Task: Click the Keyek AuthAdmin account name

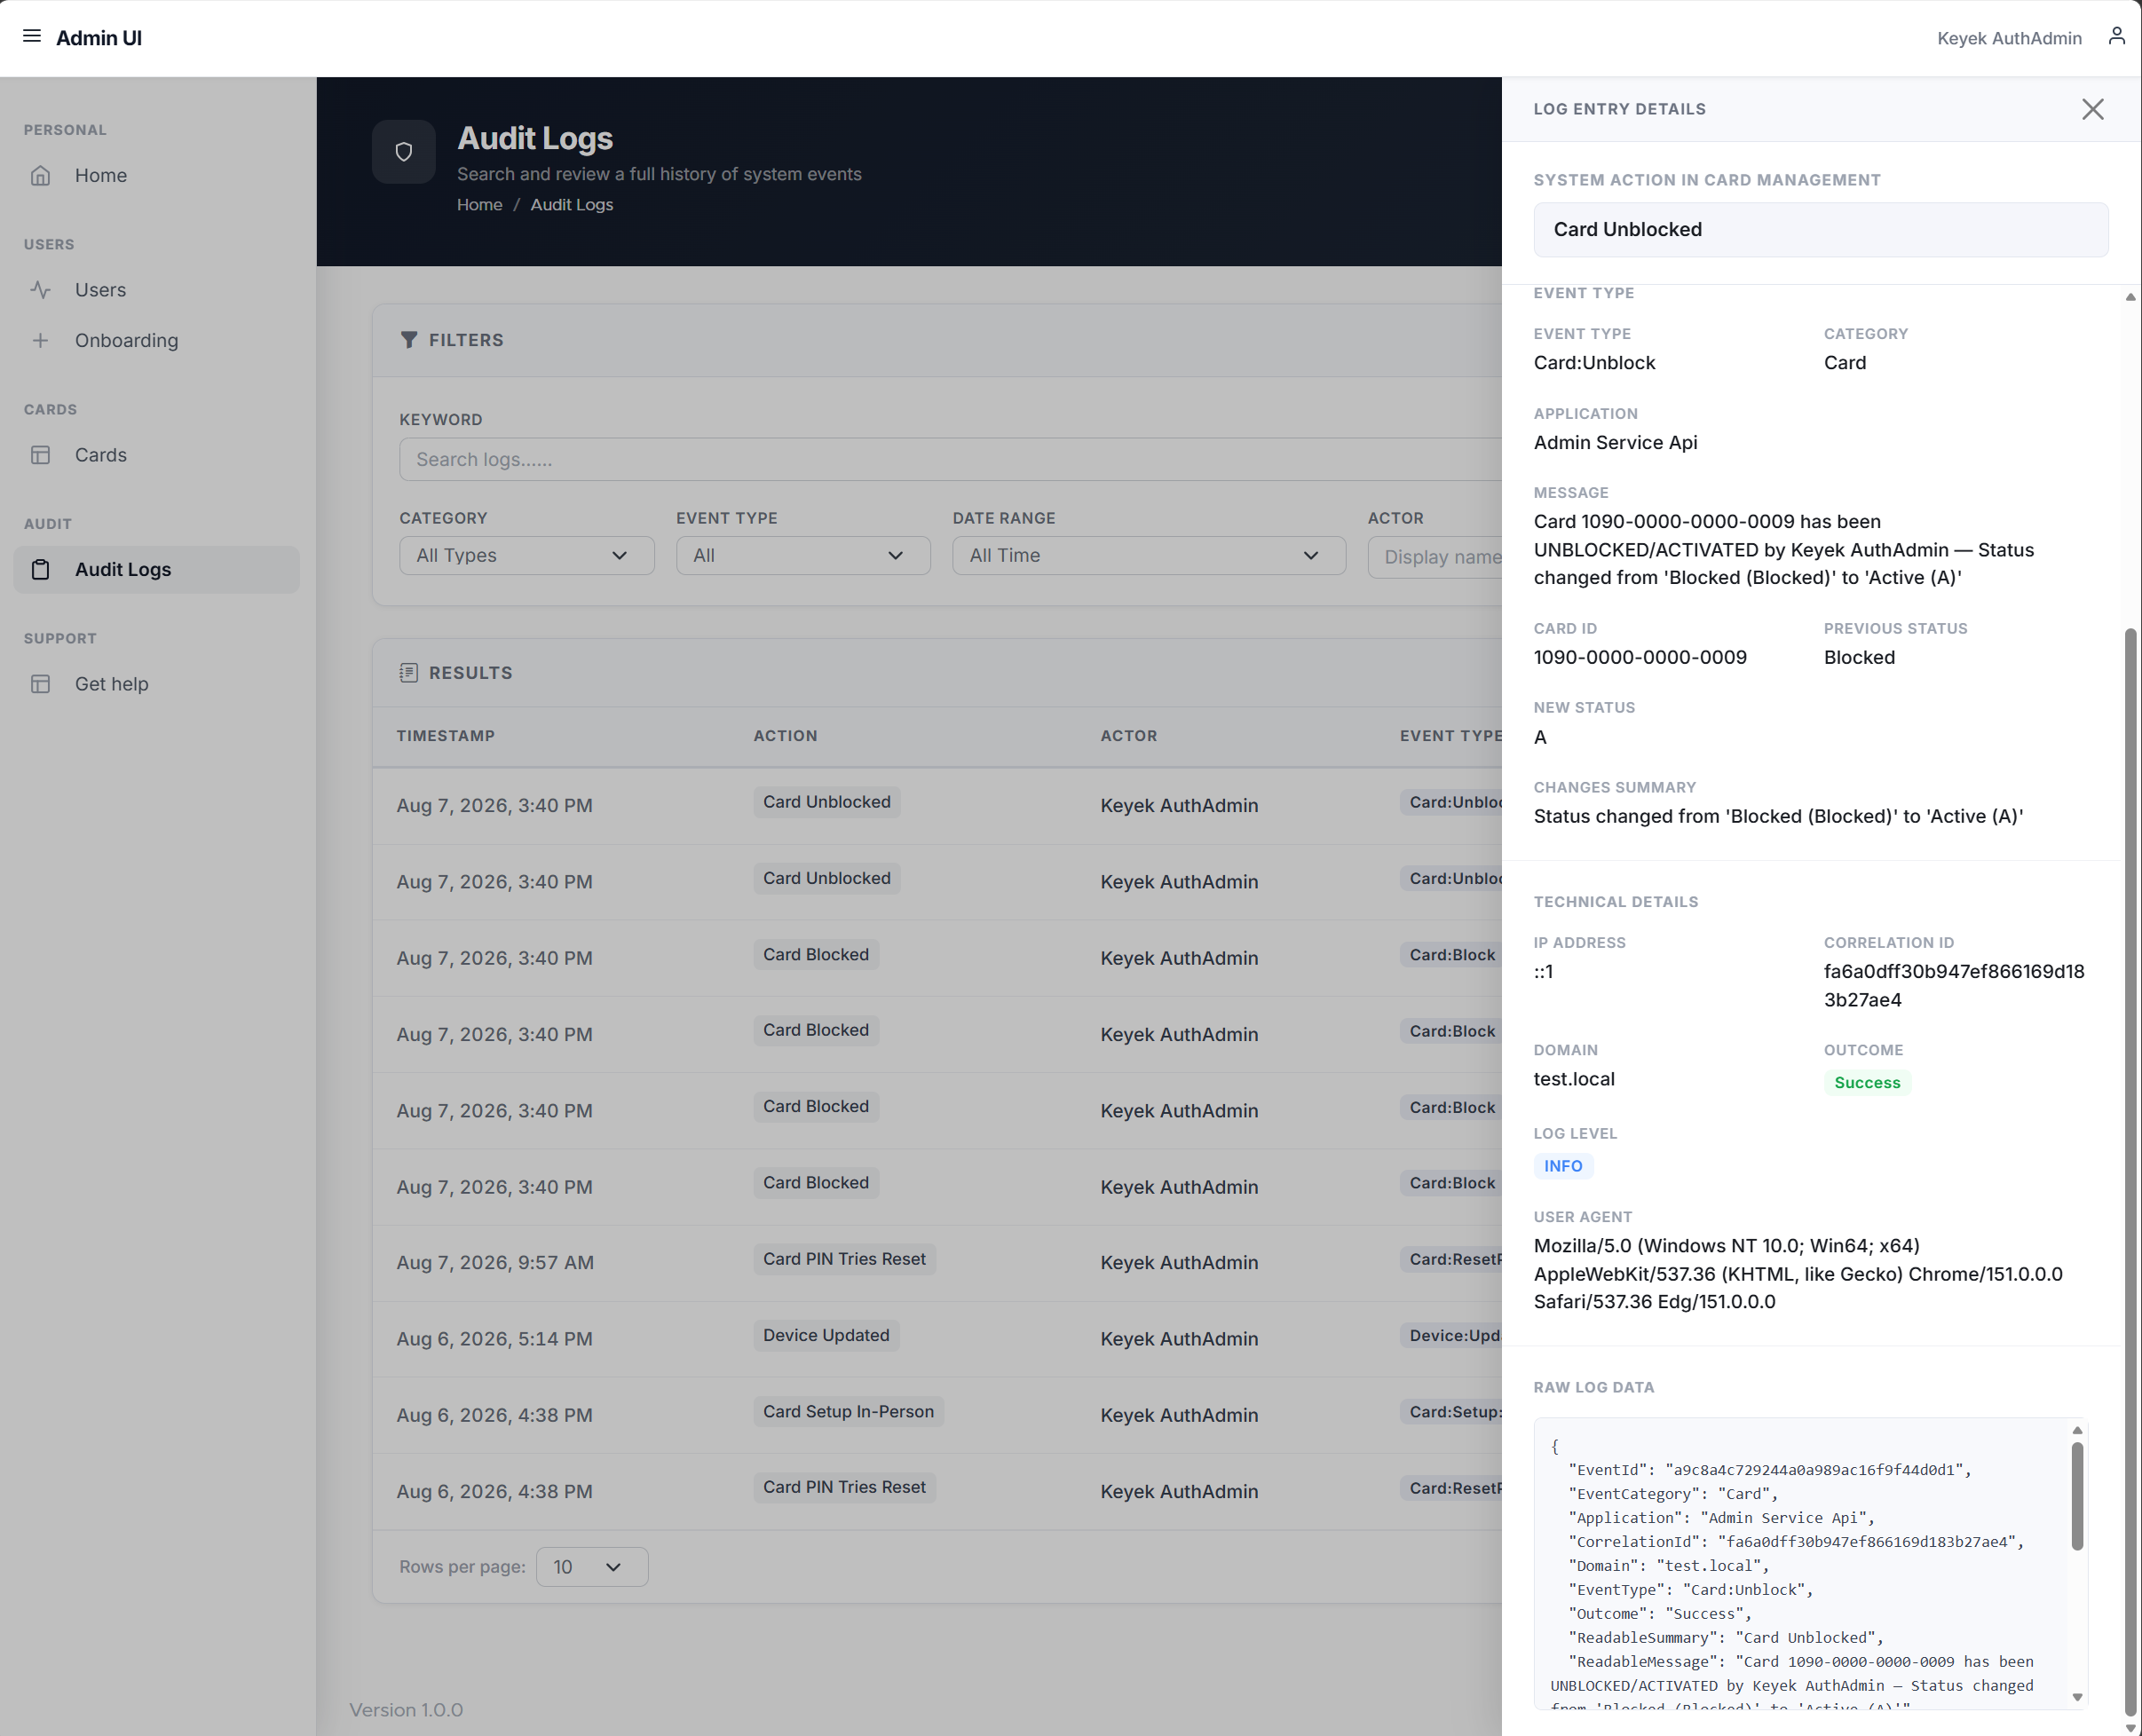Action: click(2009, 38)
